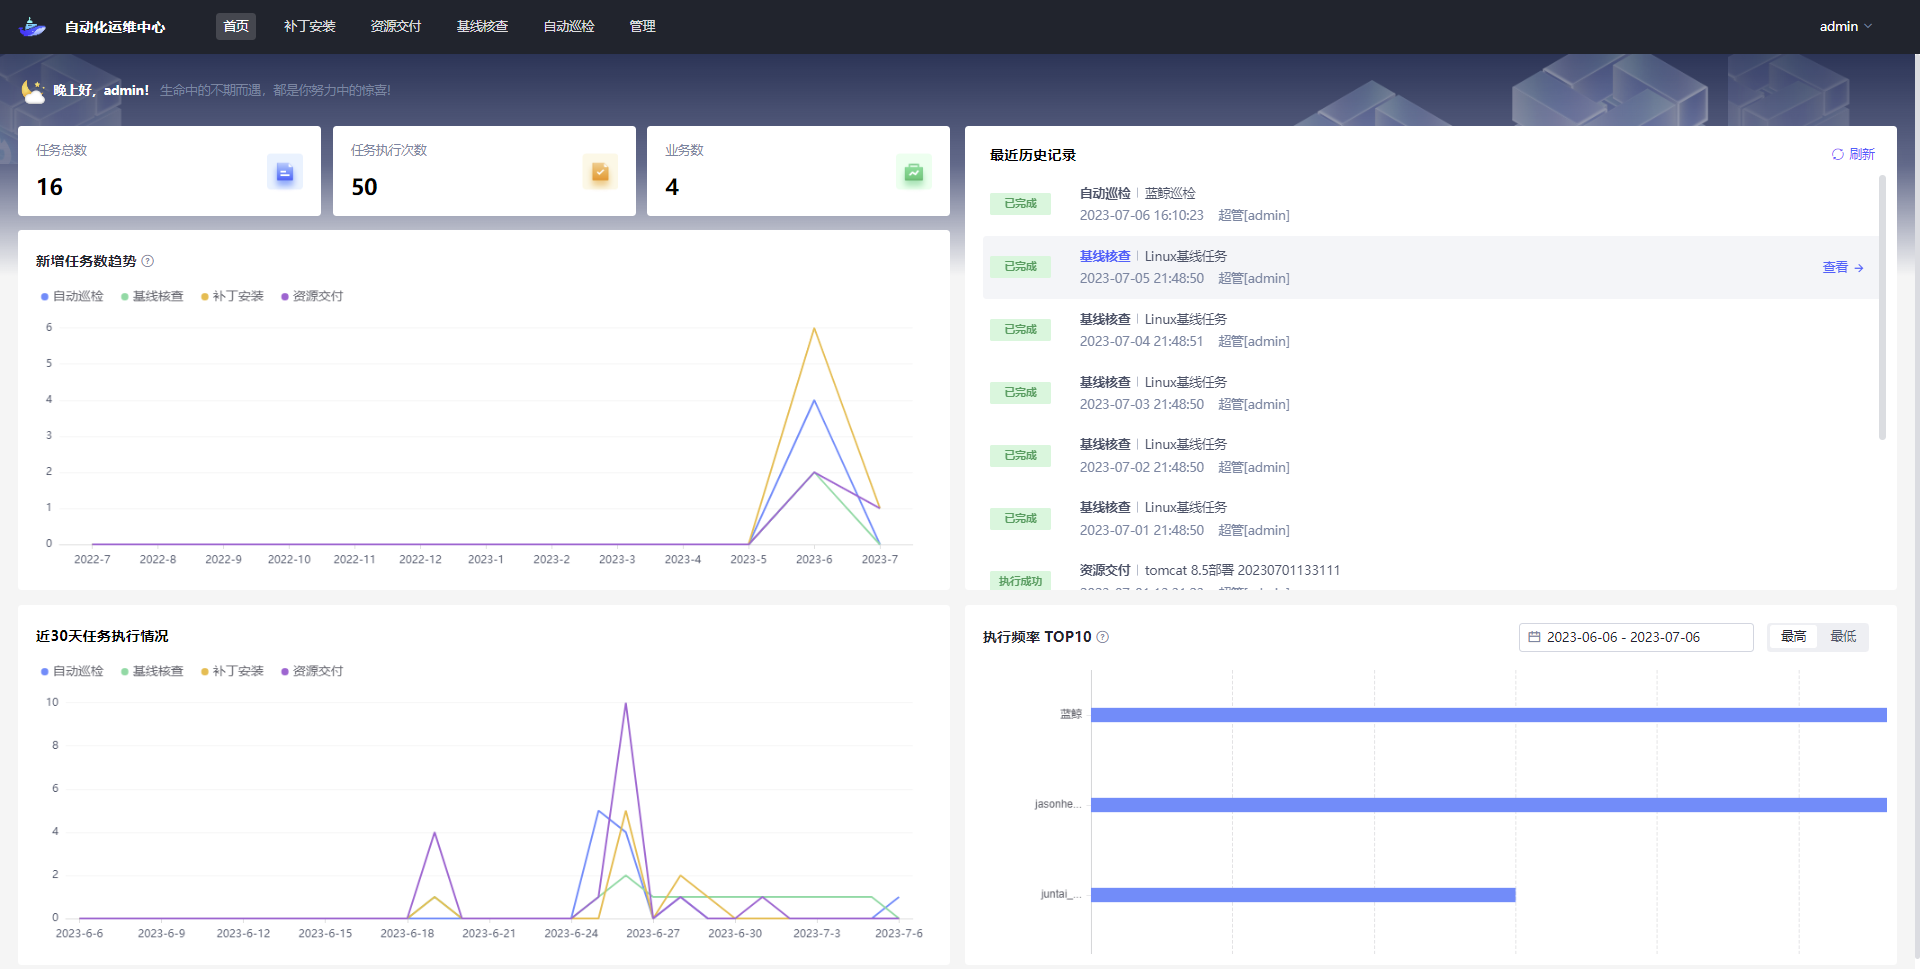Image resolution: width=1920 pixels, height=969 pixels.
Task: Switch to the 基线核查 navigation tab
Action: [x=482, y=27]
